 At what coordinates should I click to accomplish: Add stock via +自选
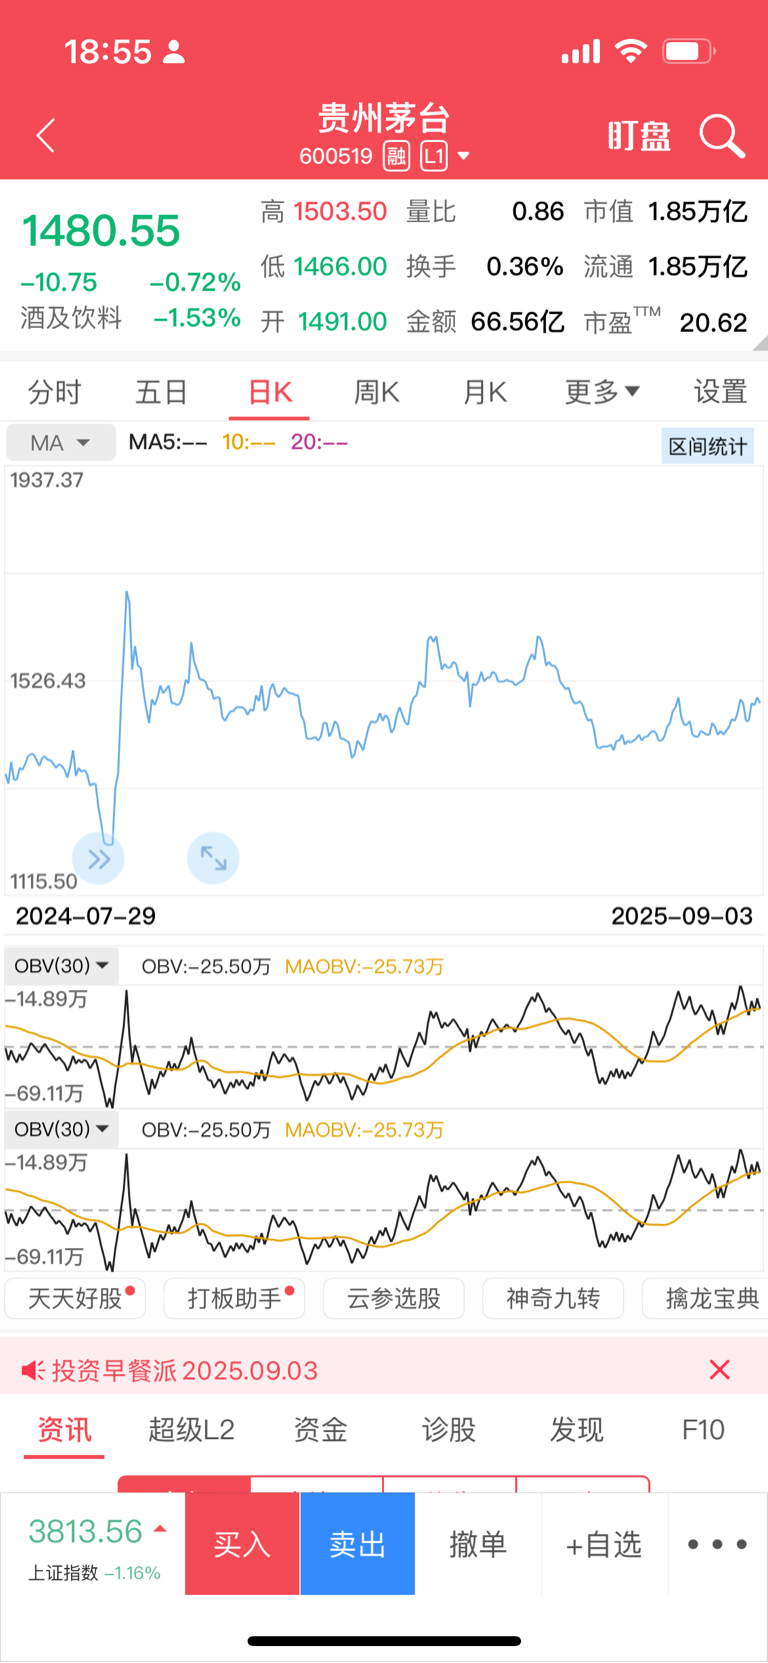604,1545
